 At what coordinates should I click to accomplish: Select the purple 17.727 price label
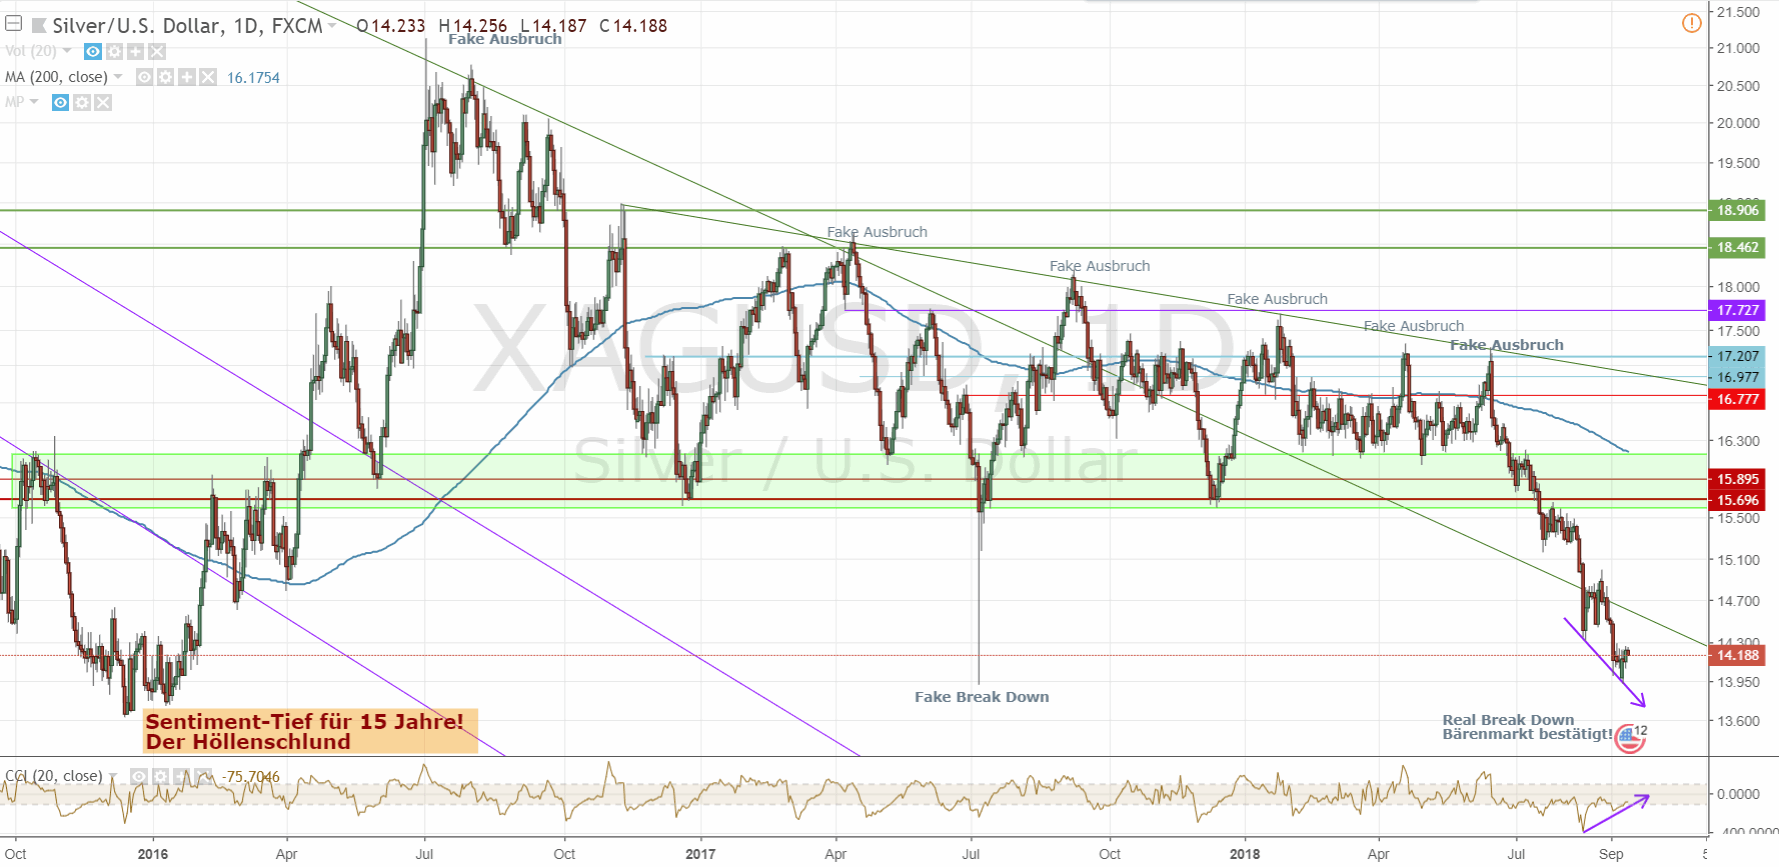click(1737, 310)
